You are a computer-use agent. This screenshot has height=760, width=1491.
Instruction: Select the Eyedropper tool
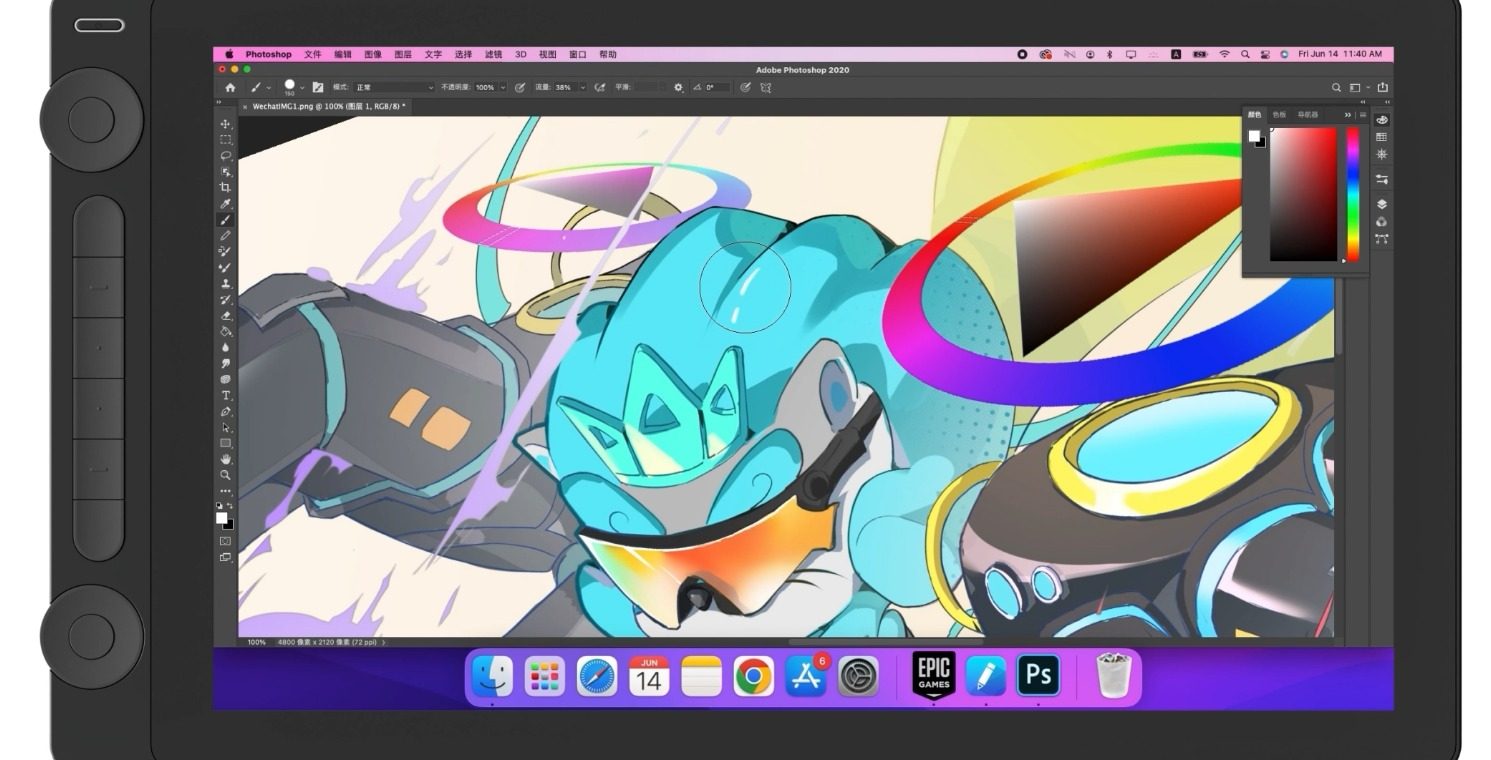(x=225, y=204)
